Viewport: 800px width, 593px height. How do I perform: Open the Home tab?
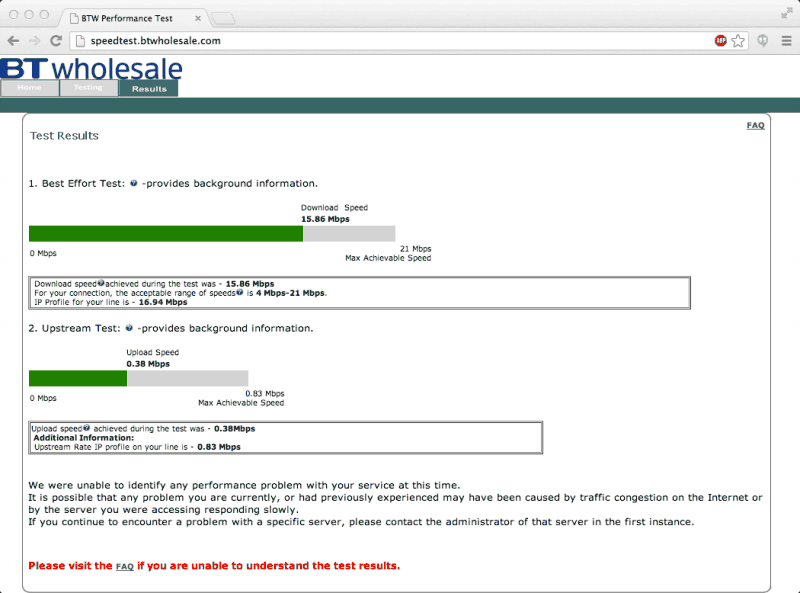click(30, 88)
